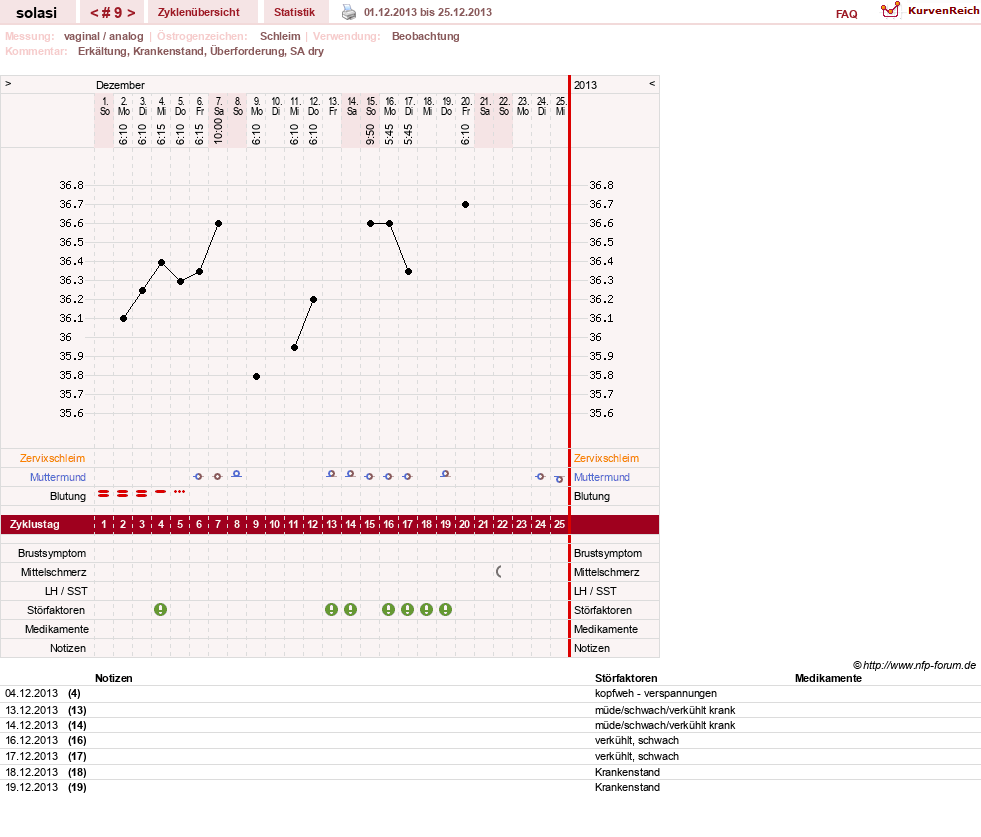Click the Muttermund symbol on day 6
981x837 pixels.
pos(198,477)
